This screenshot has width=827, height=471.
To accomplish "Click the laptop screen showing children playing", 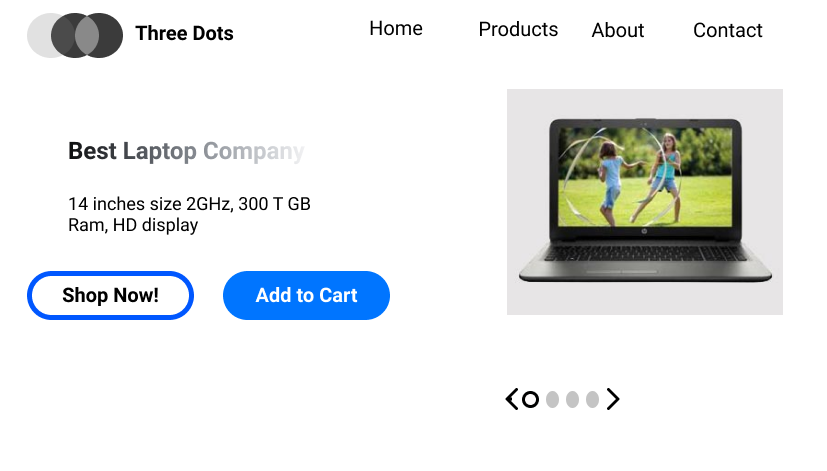I will pyautogui.click(x=645, y=177).
